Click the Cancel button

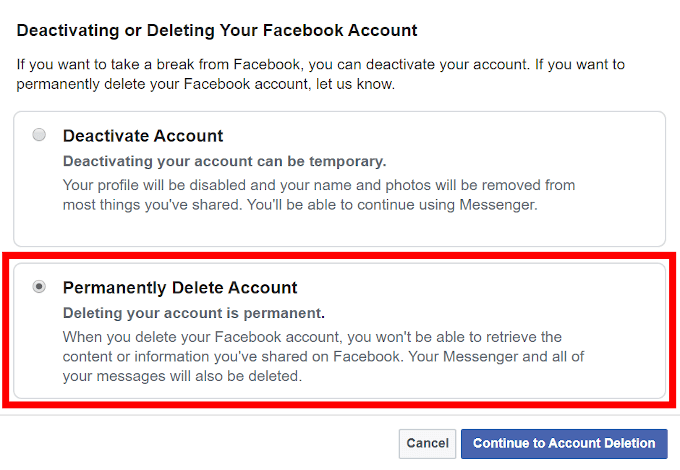[x=427, y=443]
